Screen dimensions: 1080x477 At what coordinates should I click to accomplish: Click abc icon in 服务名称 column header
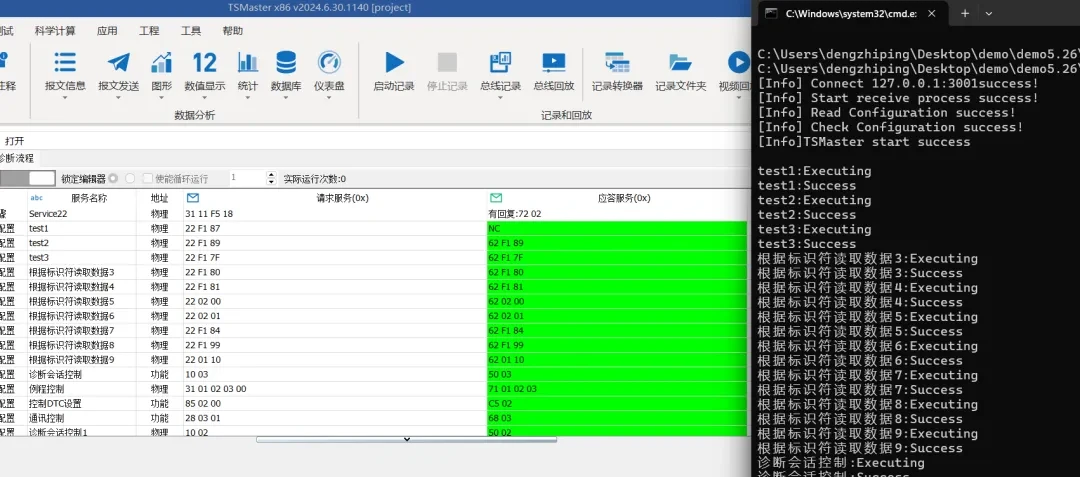(37, 198)
